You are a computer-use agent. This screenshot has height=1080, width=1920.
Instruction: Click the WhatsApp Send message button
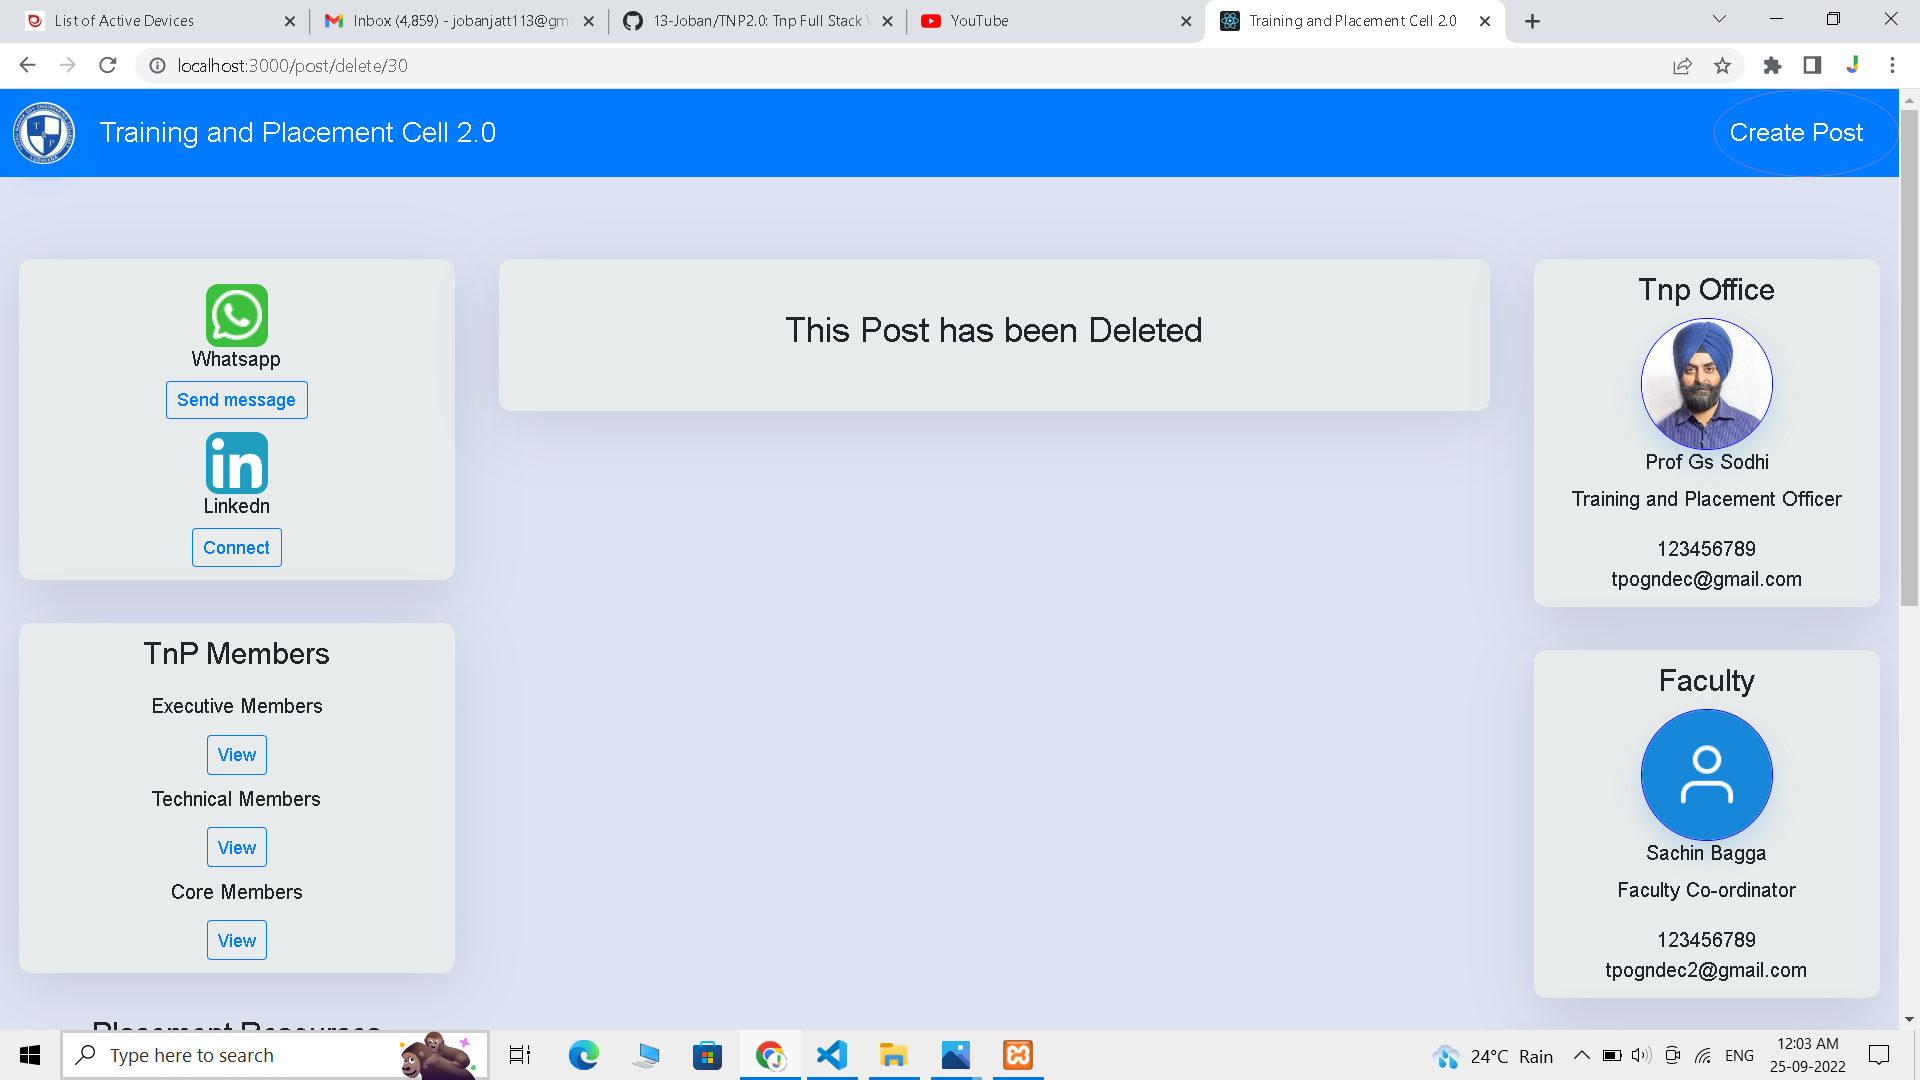(236, 400)
